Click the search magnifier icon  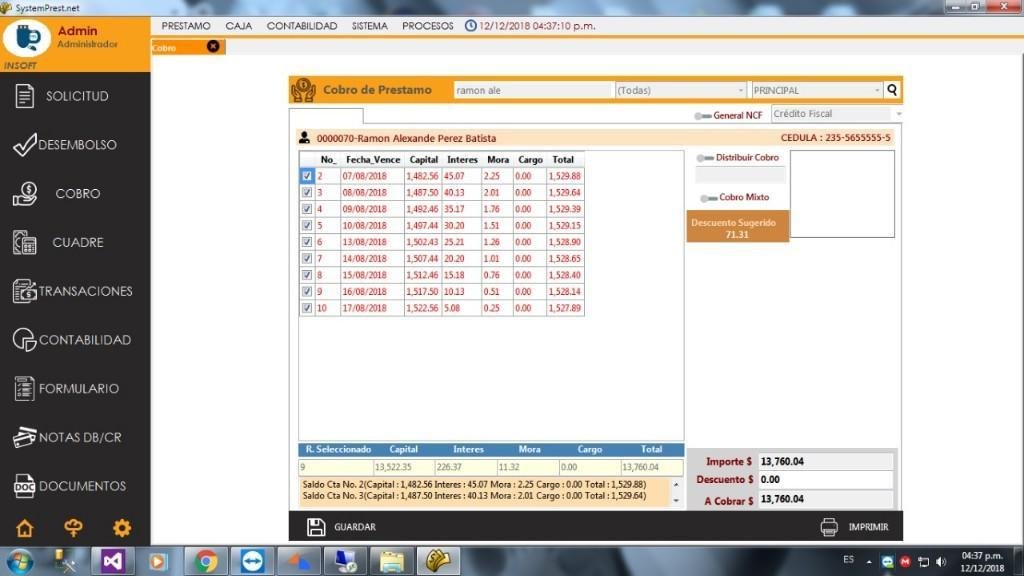892,90
